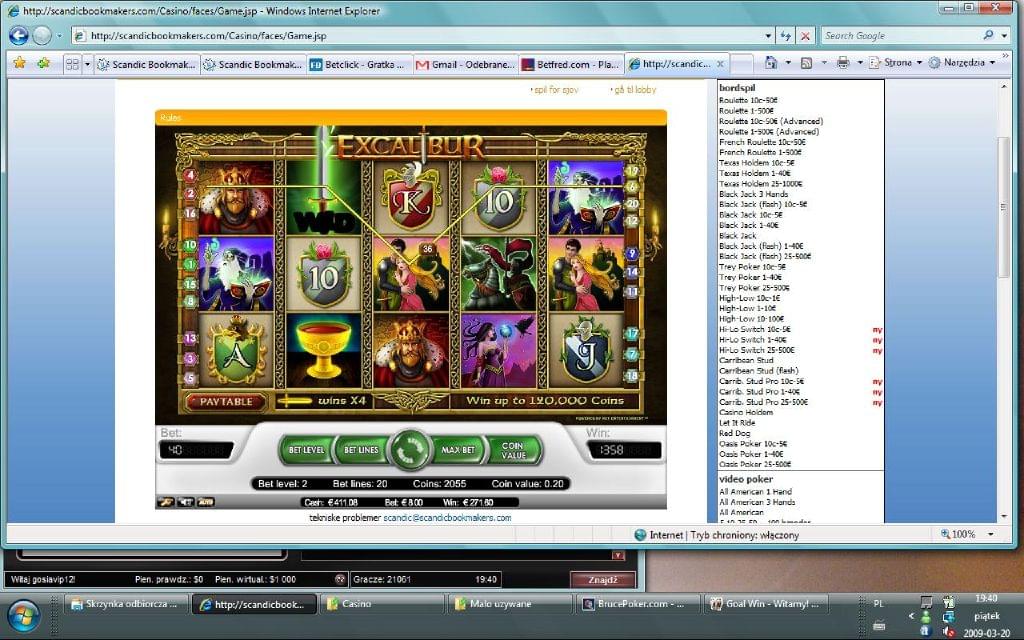Open the search provider dropdown arrow
This screenshot has height=640, width=1024.
(x=1004, y=36)
